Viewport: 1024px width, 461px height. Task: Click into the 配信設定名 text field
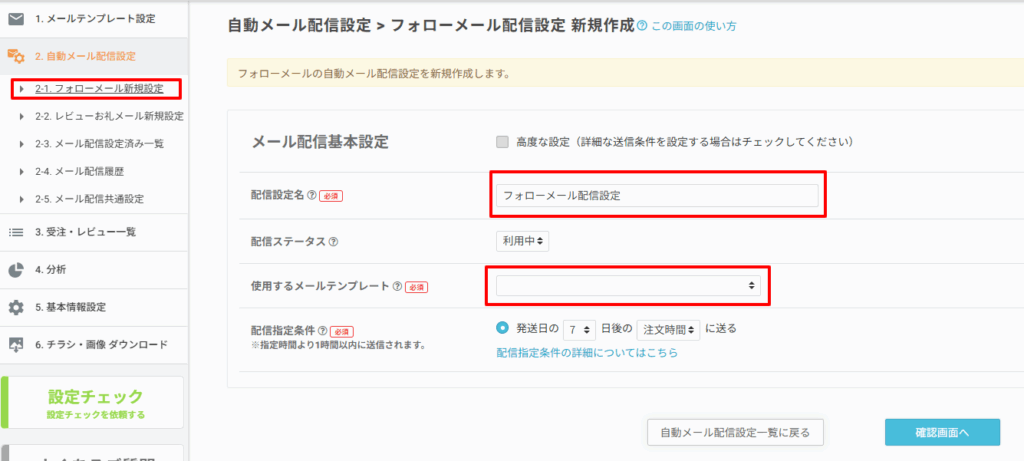659,196
